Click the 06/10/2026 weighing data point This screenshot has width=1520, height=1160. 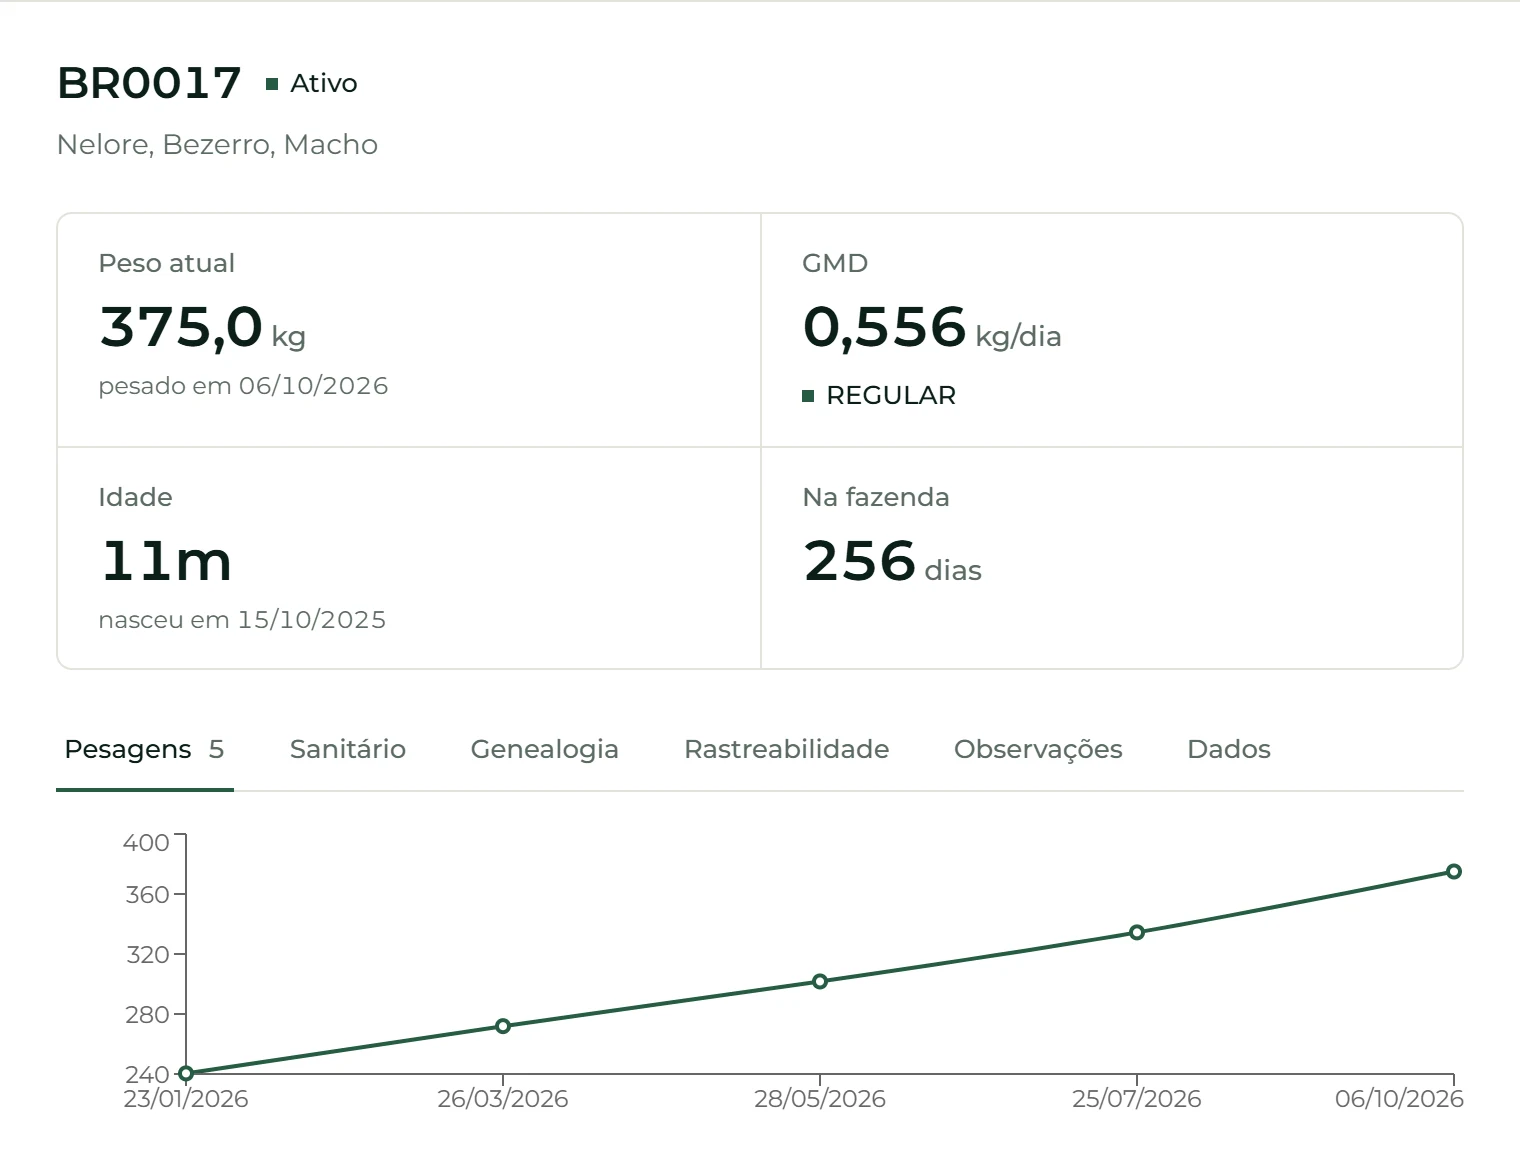point(1454,871)
